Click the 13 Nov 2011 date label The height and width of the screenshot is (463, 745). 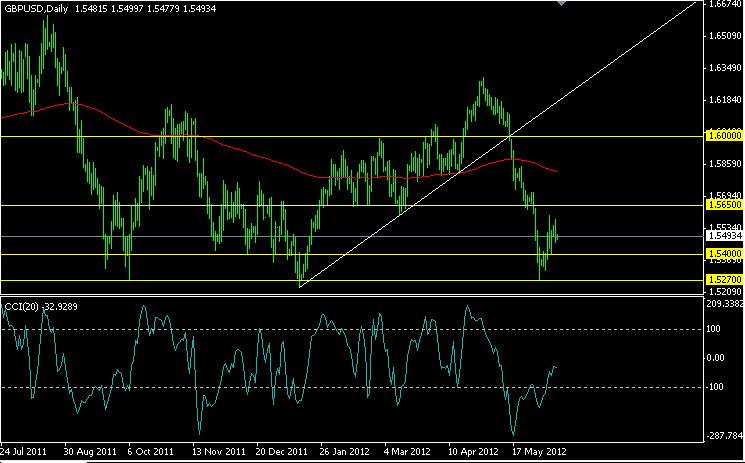[x=219, y=451]
